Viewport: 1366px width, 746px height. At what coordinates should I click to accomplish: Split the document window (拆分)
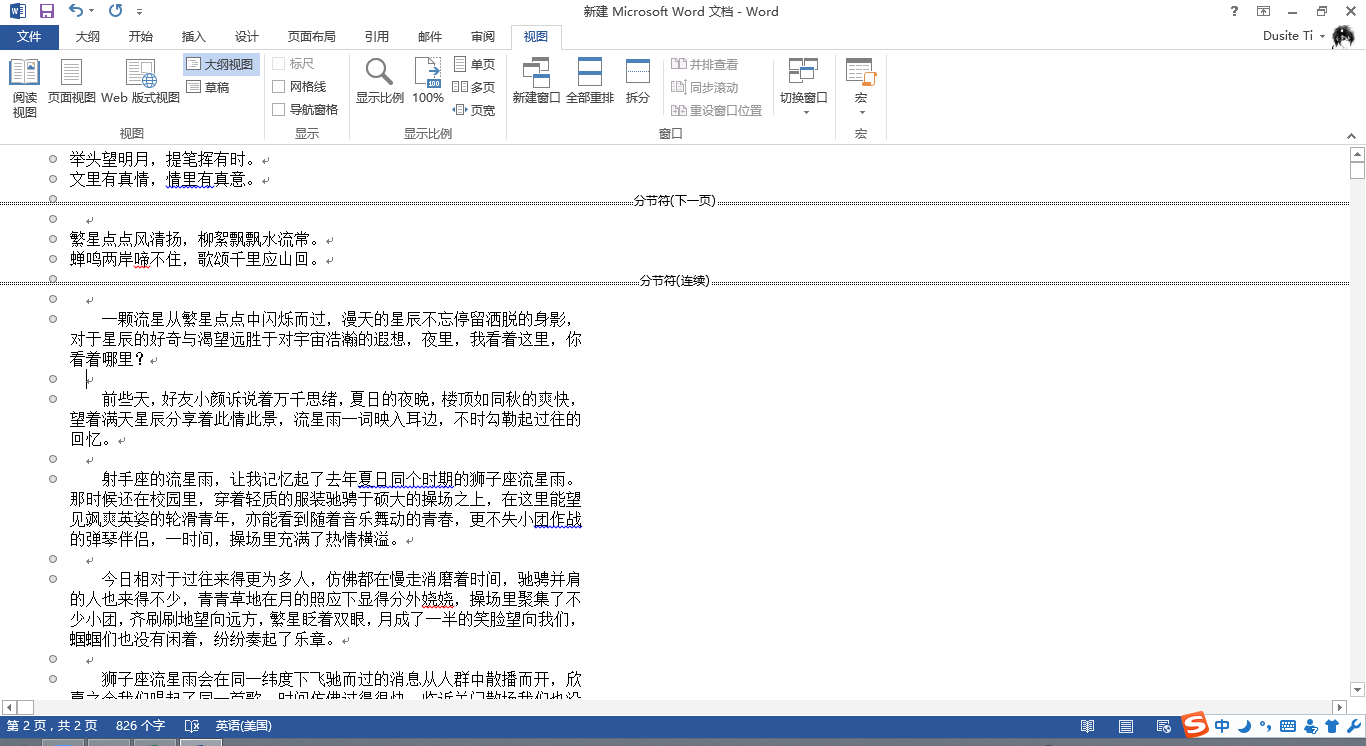638,82
